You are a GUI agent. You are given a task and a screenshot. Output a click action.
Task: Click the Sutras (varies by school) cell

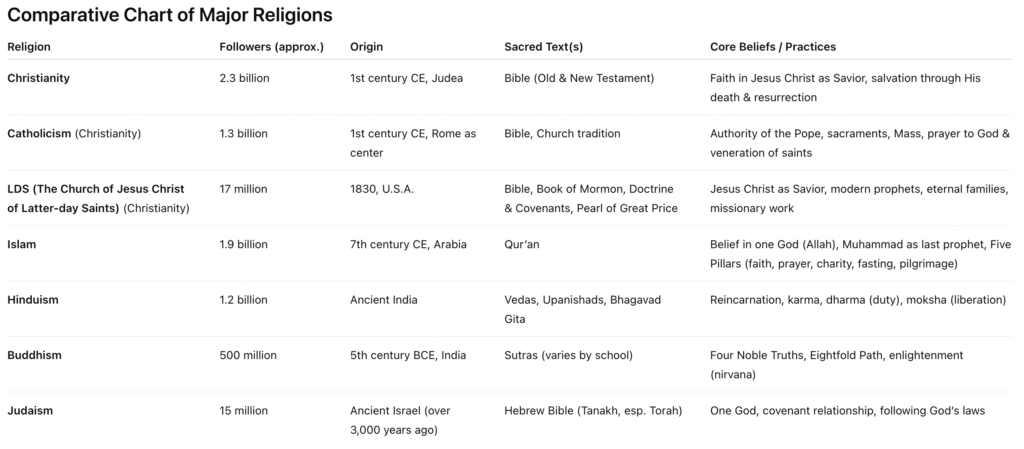(x=569, y=356)
